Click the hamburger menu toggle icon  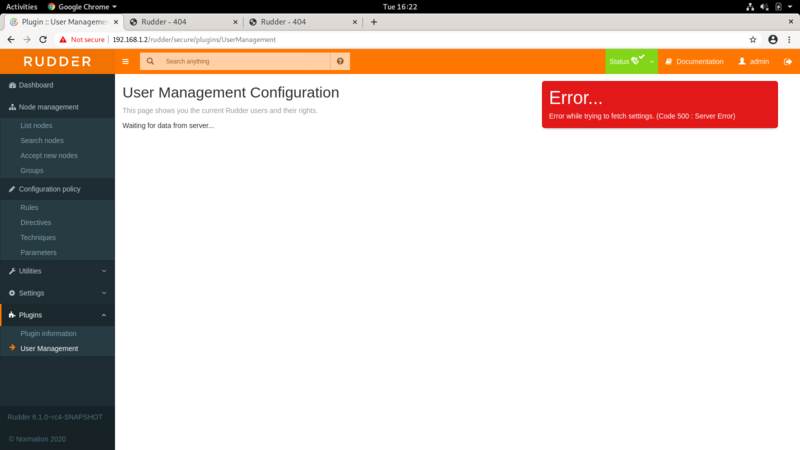coord(126,61)
